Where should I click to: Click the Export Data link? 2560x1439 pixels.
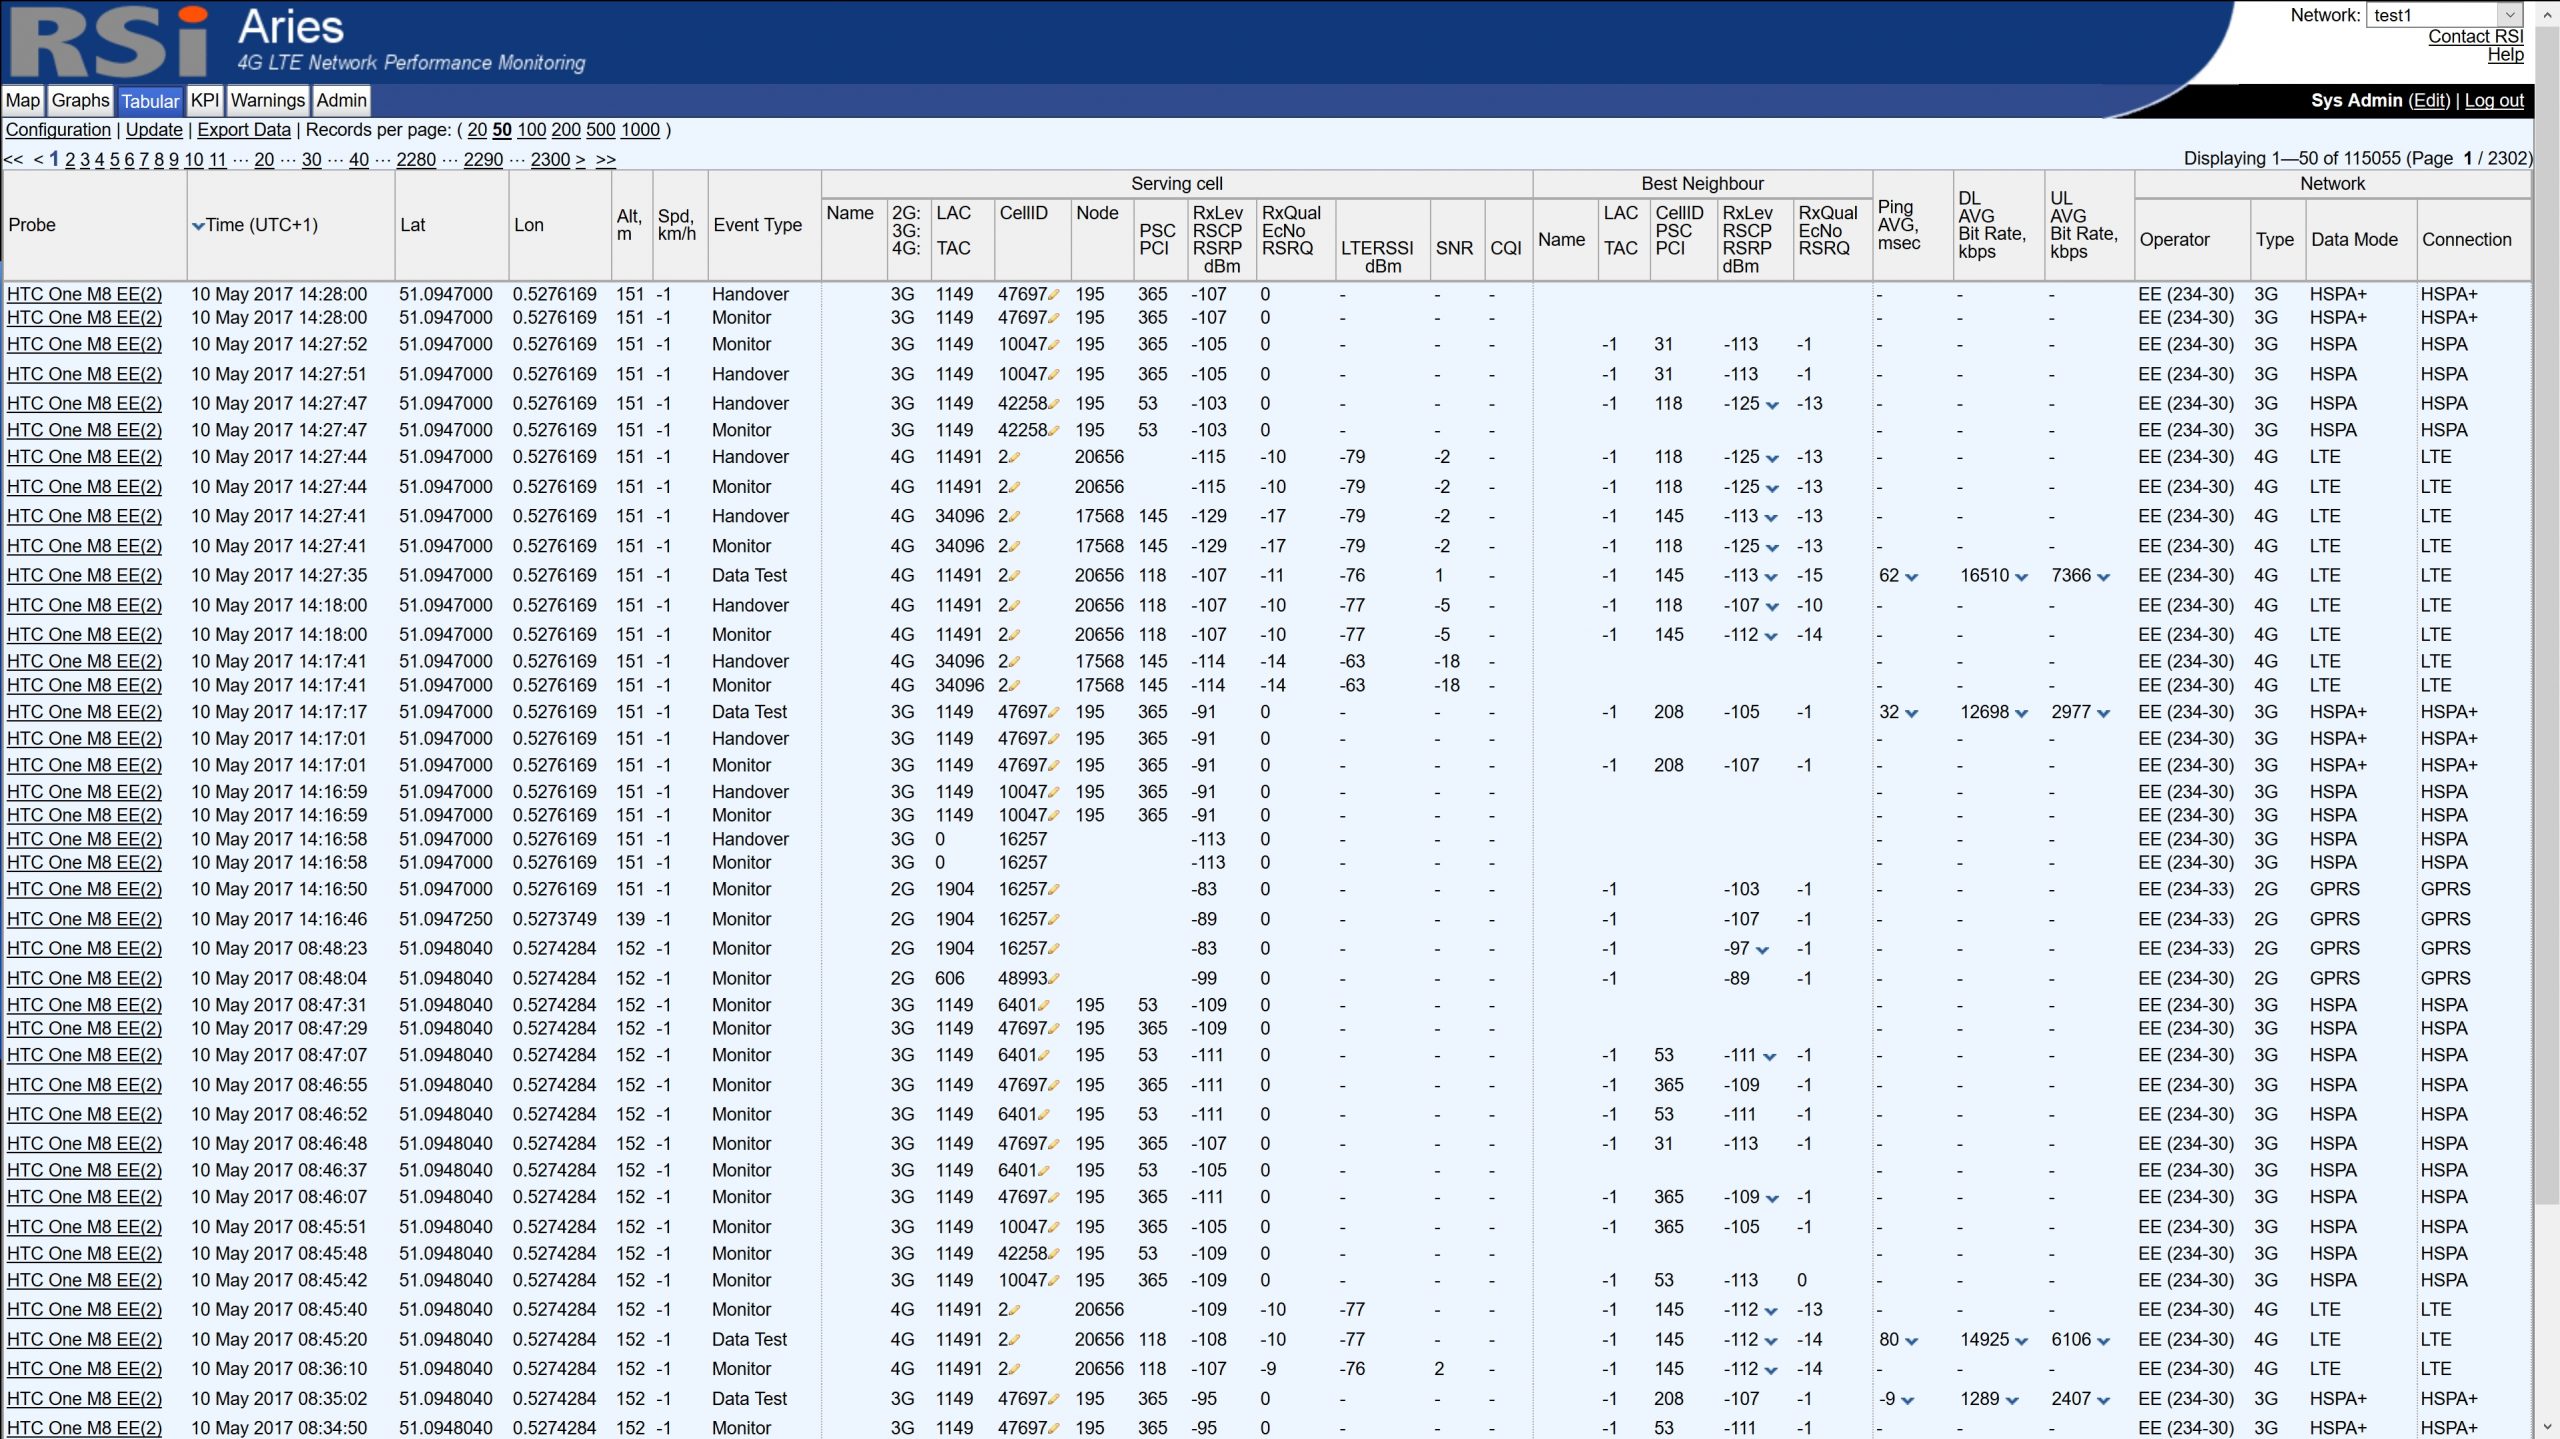click(244, 130)
